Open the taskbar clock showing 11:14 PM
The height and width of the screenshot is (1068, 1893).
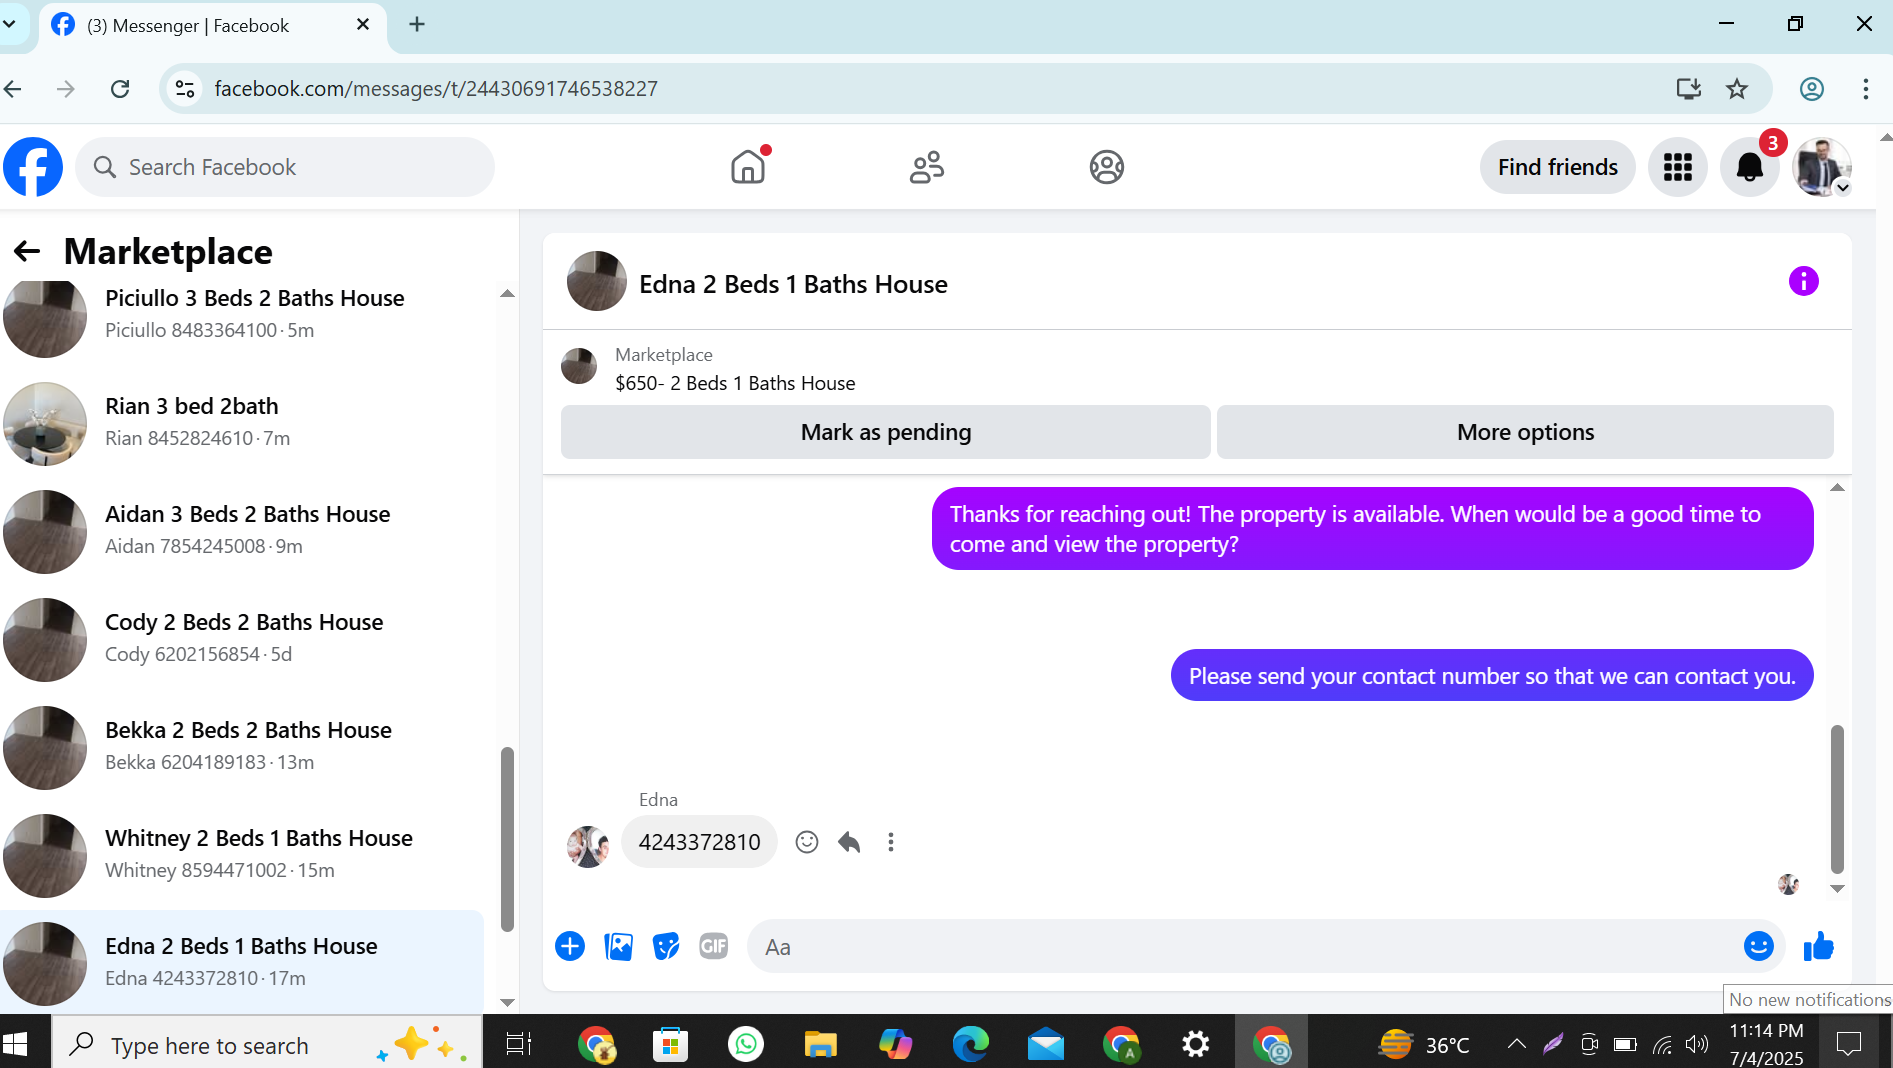click(1767, 1045)
